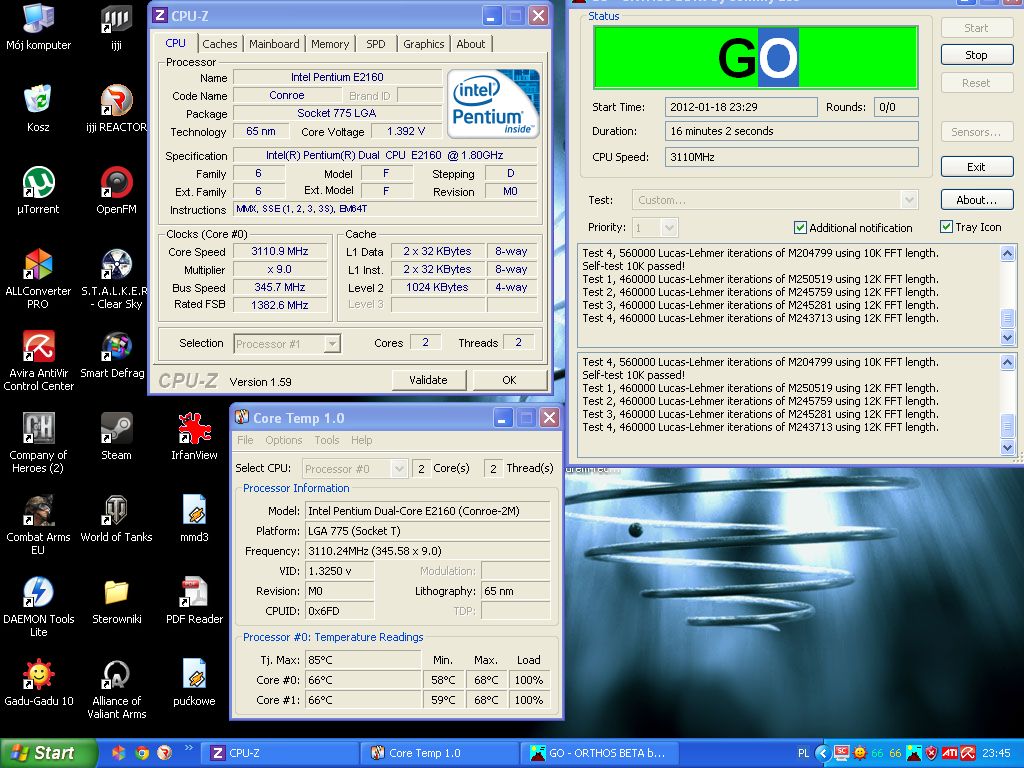Screen dimensions: 1024x768
Task: Click Start Time field in Orthos
Action: click(x=741, y=107)
